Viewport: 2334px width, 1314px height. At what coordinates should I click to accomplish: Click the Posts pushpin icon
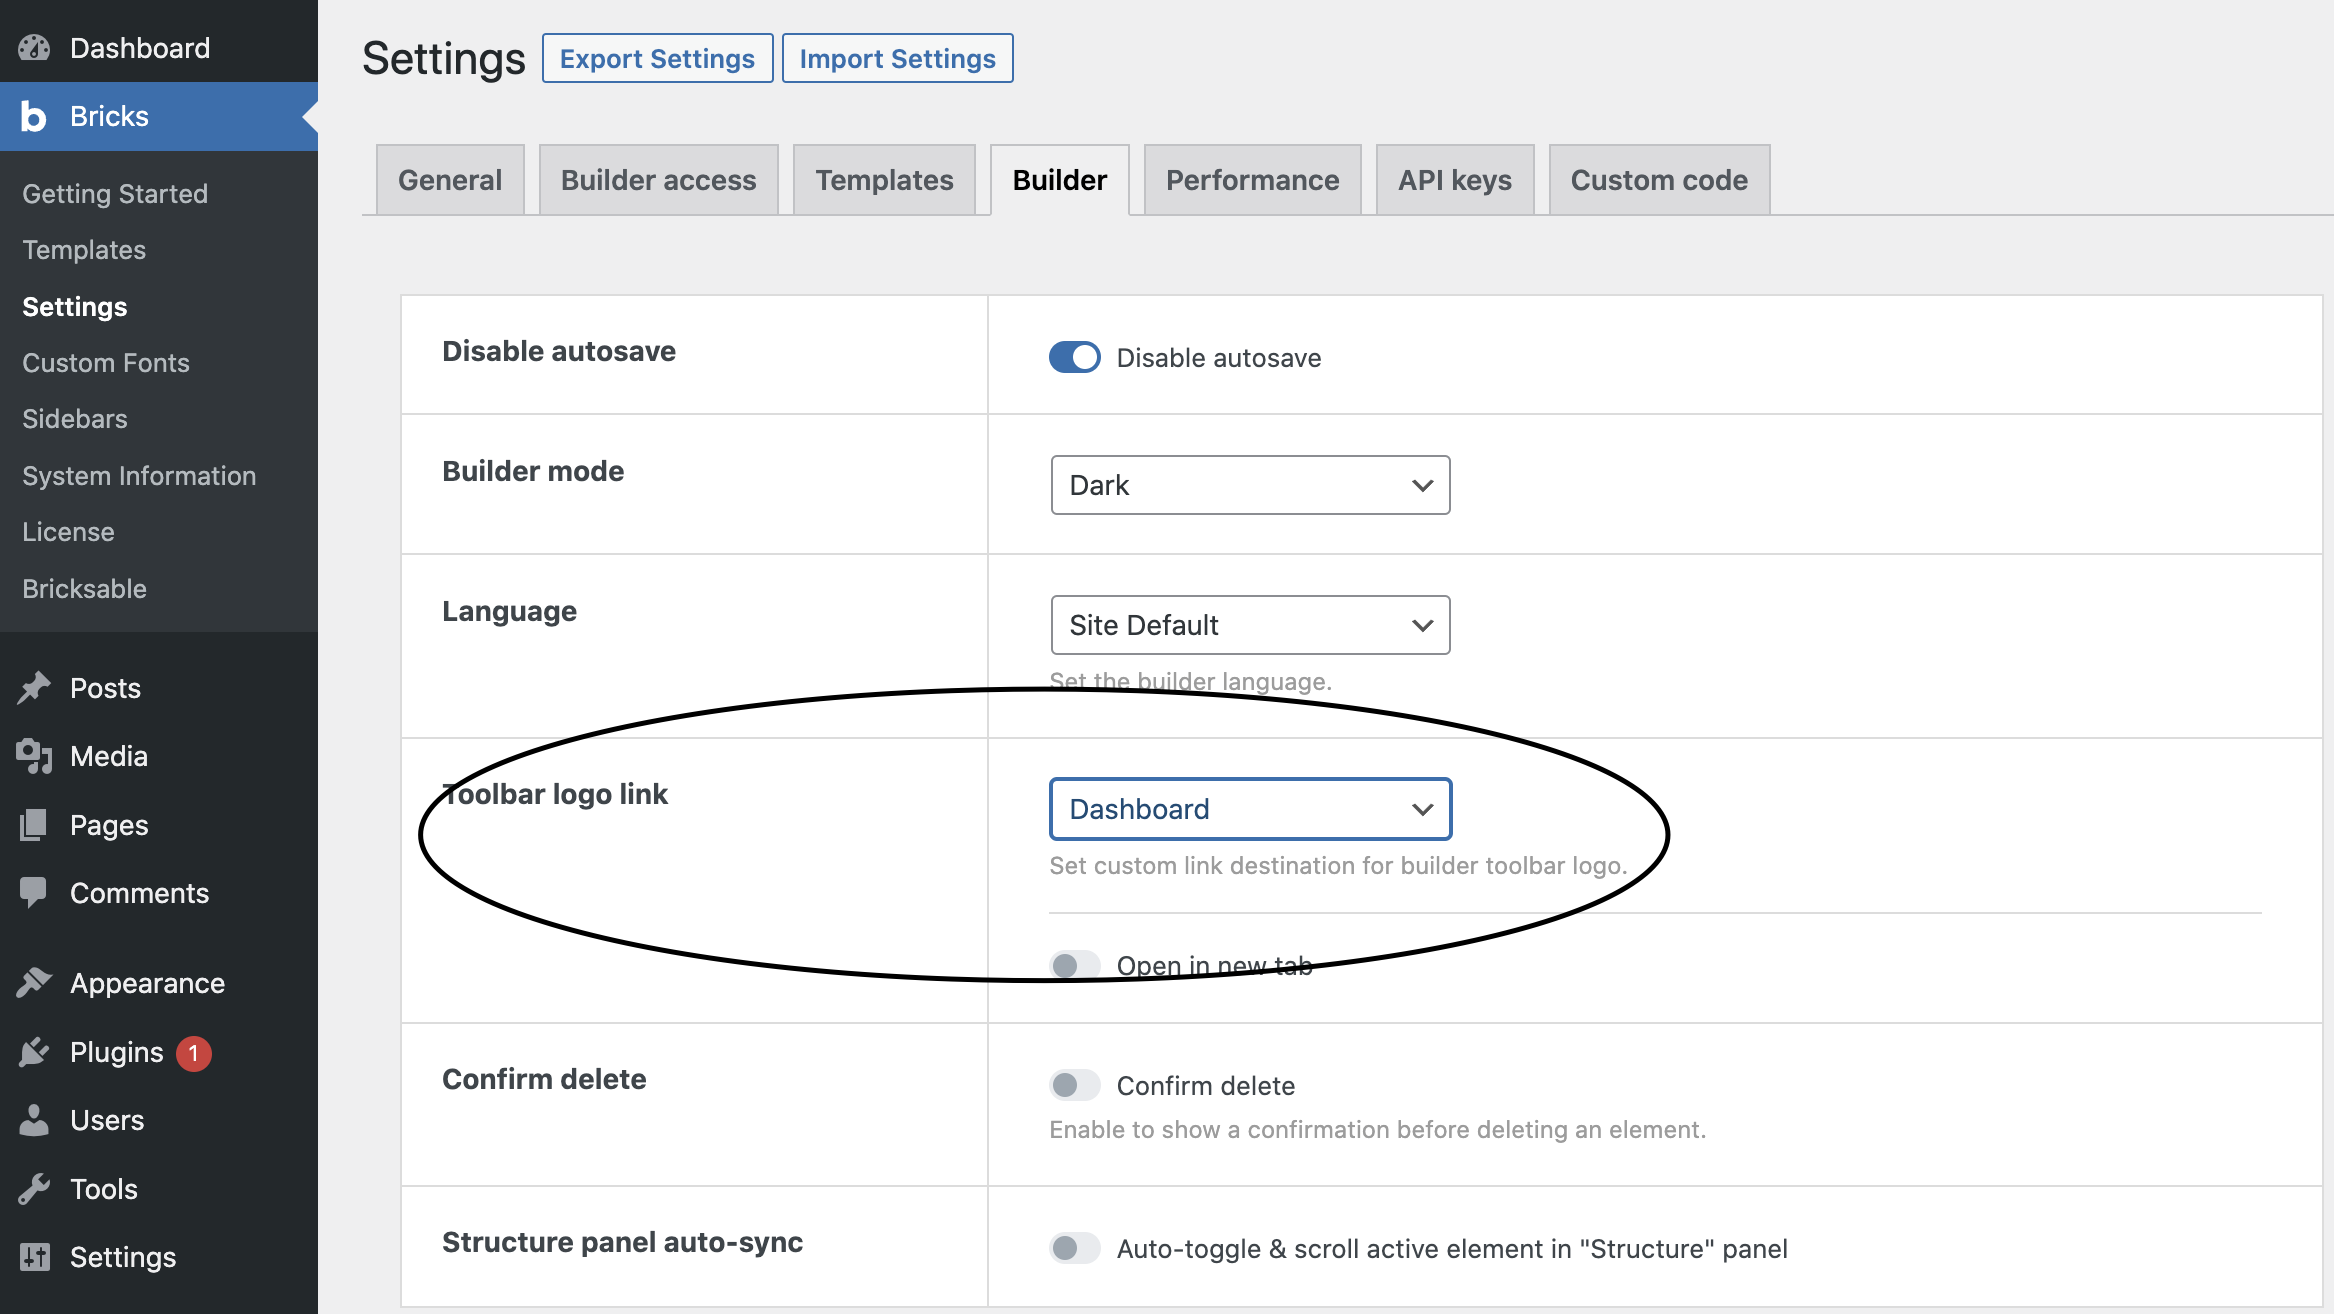pos(34,688)
